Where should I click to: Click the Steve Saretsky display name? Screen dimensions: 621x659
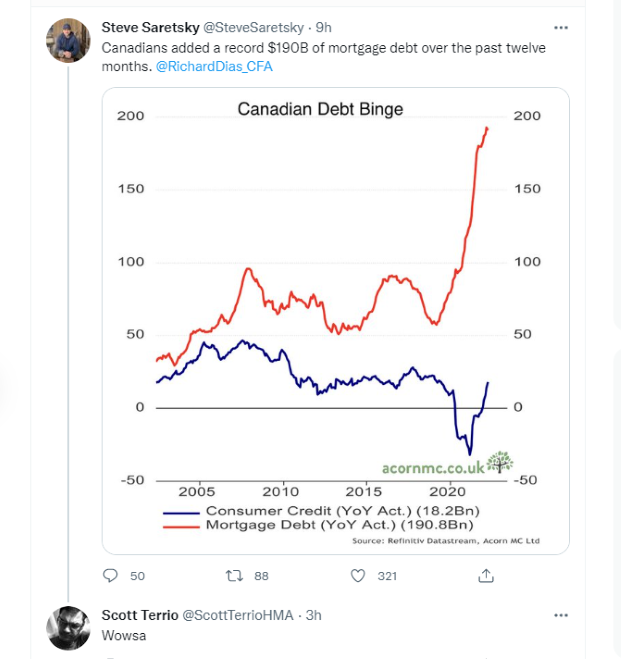point(150,27)
